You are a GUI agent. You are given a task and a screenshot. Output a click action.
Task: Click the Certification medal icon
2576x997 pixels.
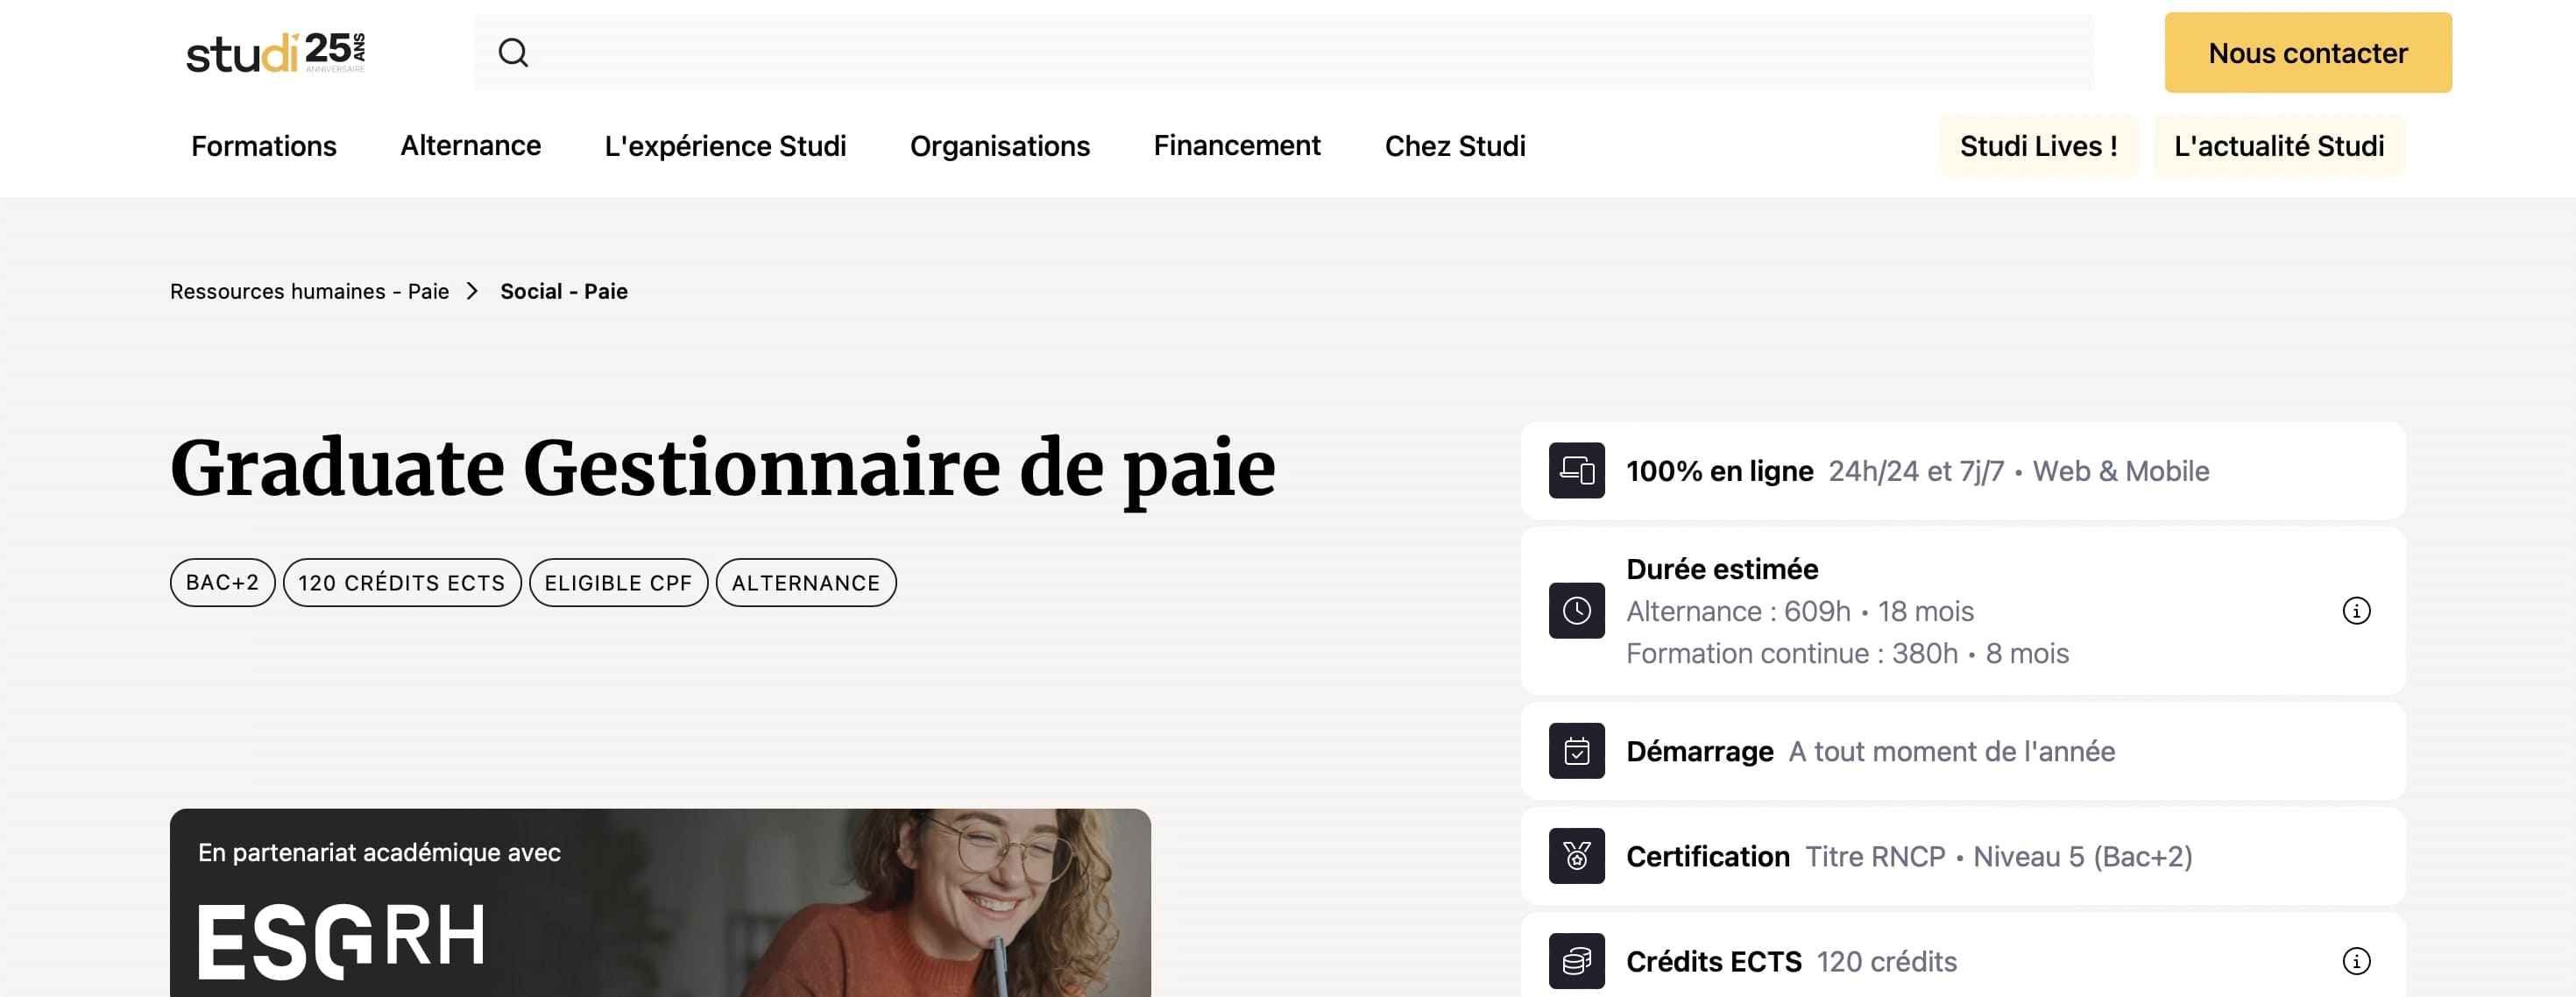point(1576,856)
